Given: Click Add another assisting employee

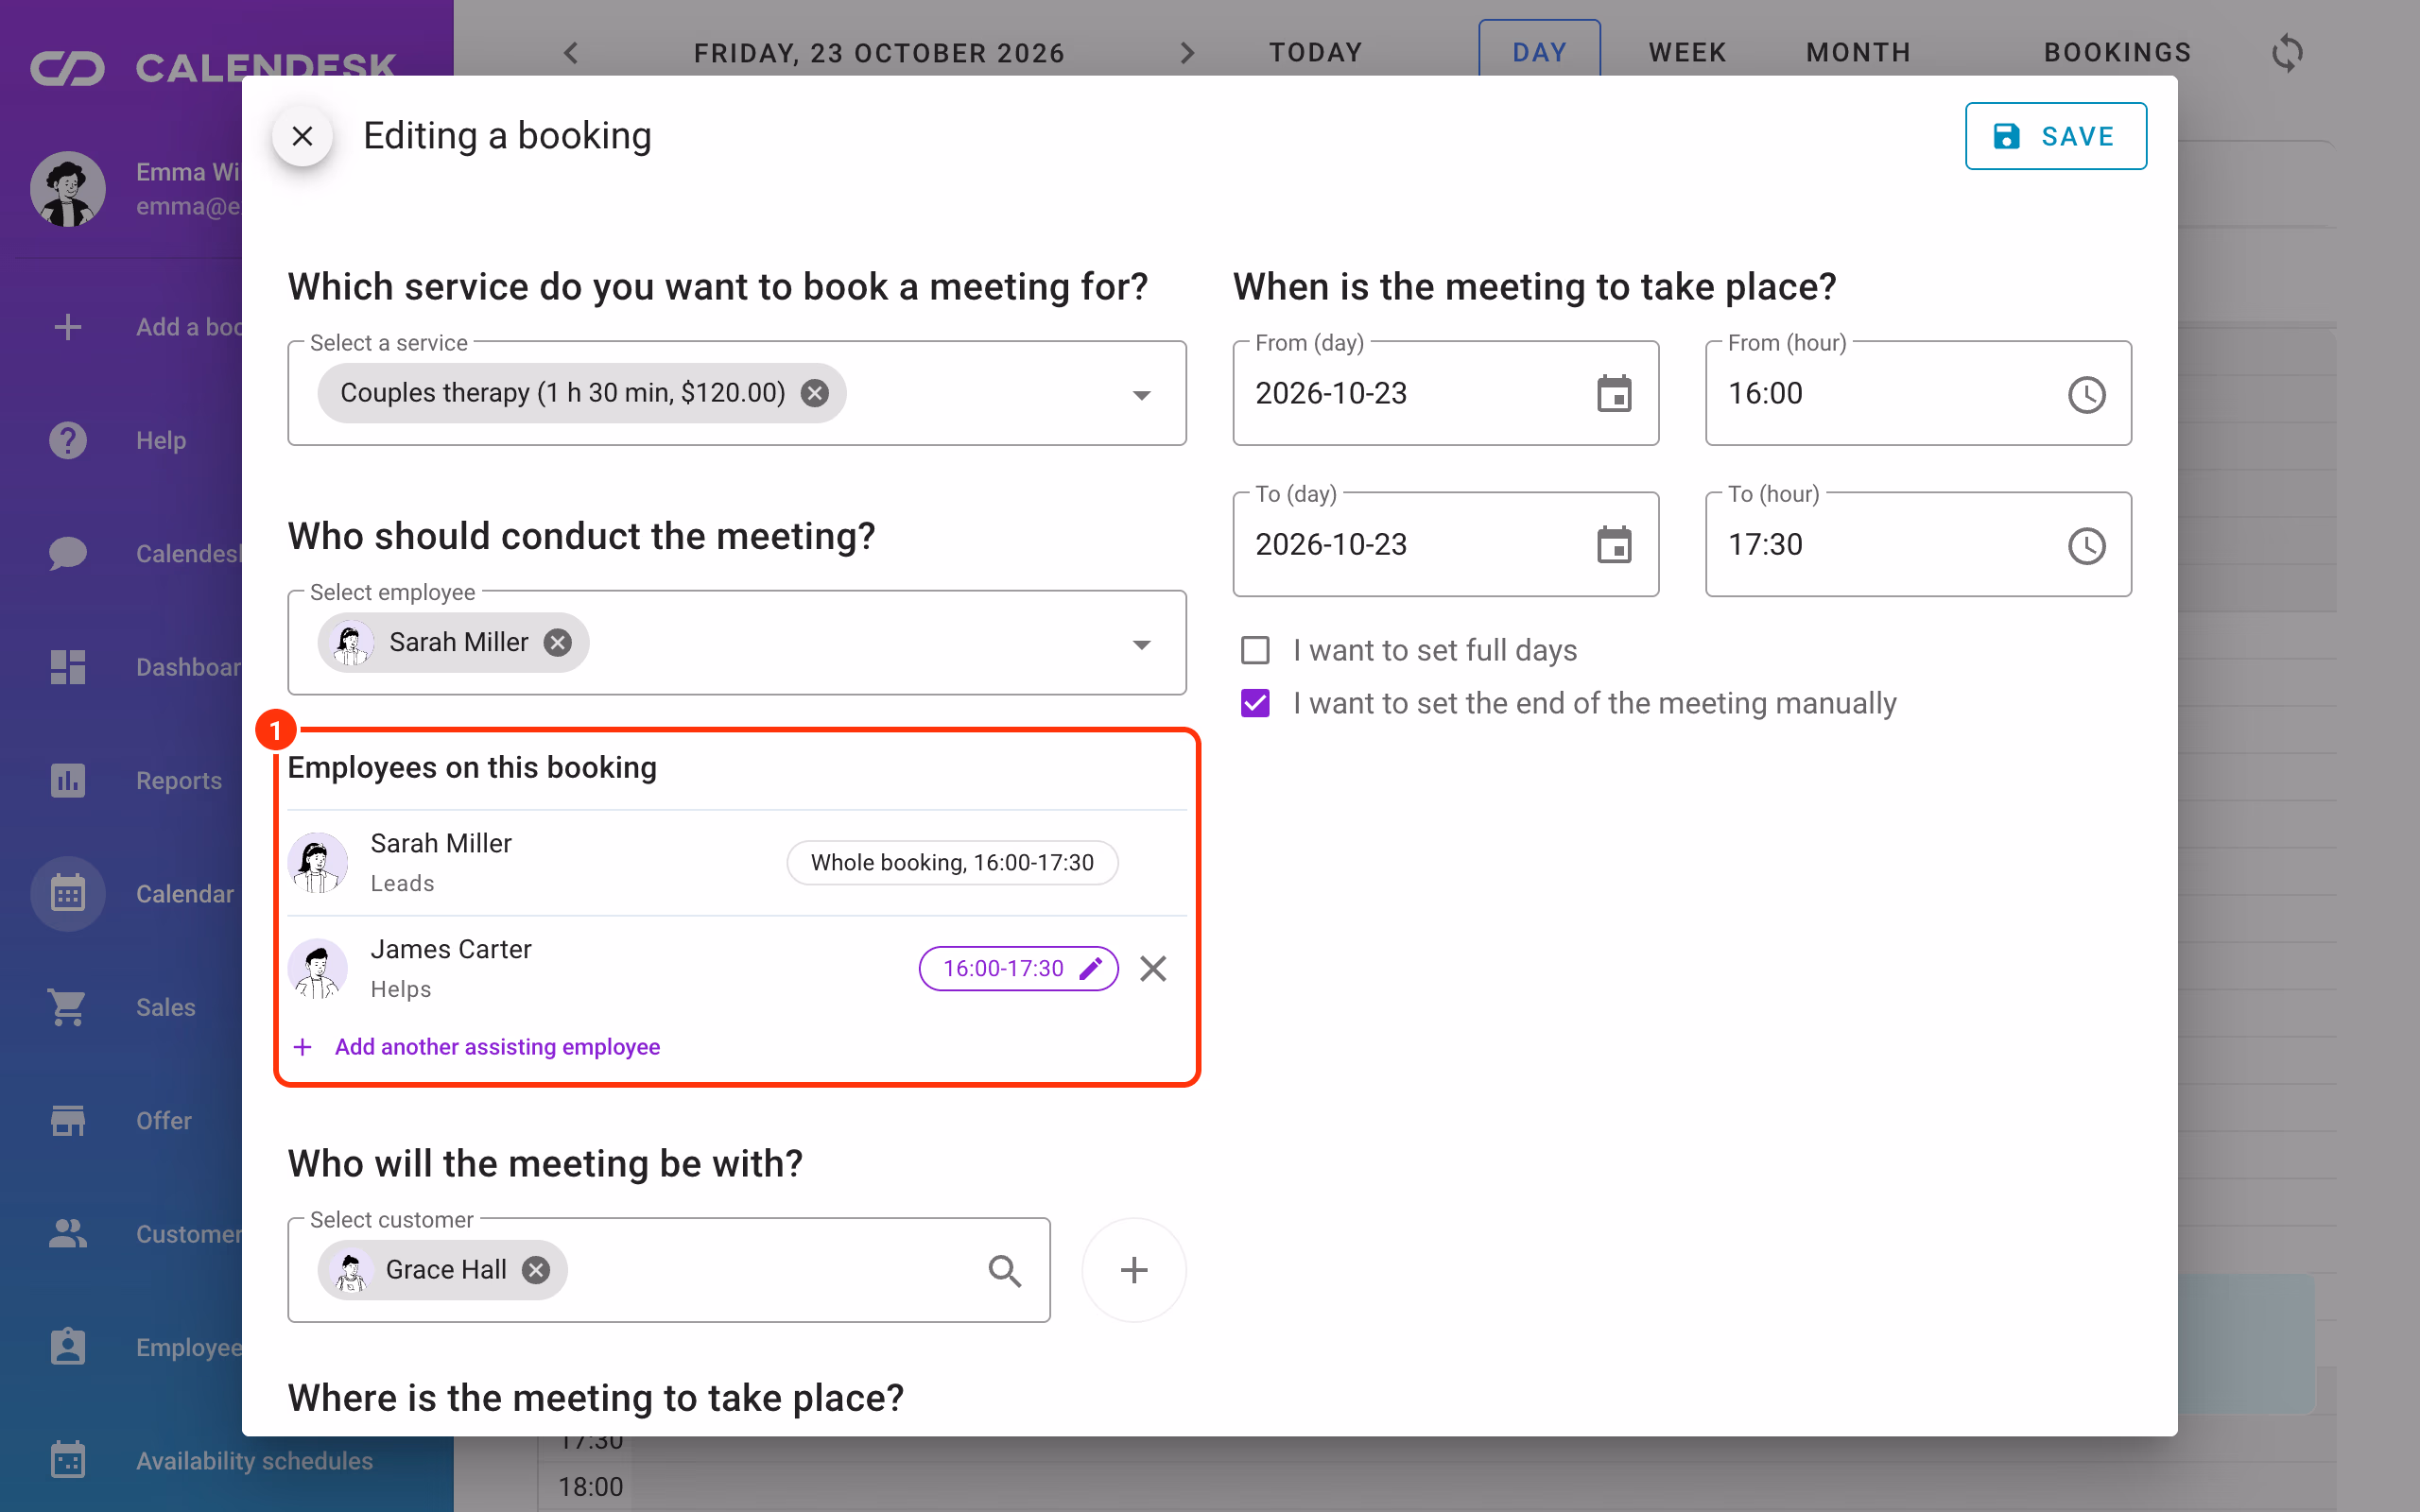Looking at the screenshot, I should point(476,1047).
